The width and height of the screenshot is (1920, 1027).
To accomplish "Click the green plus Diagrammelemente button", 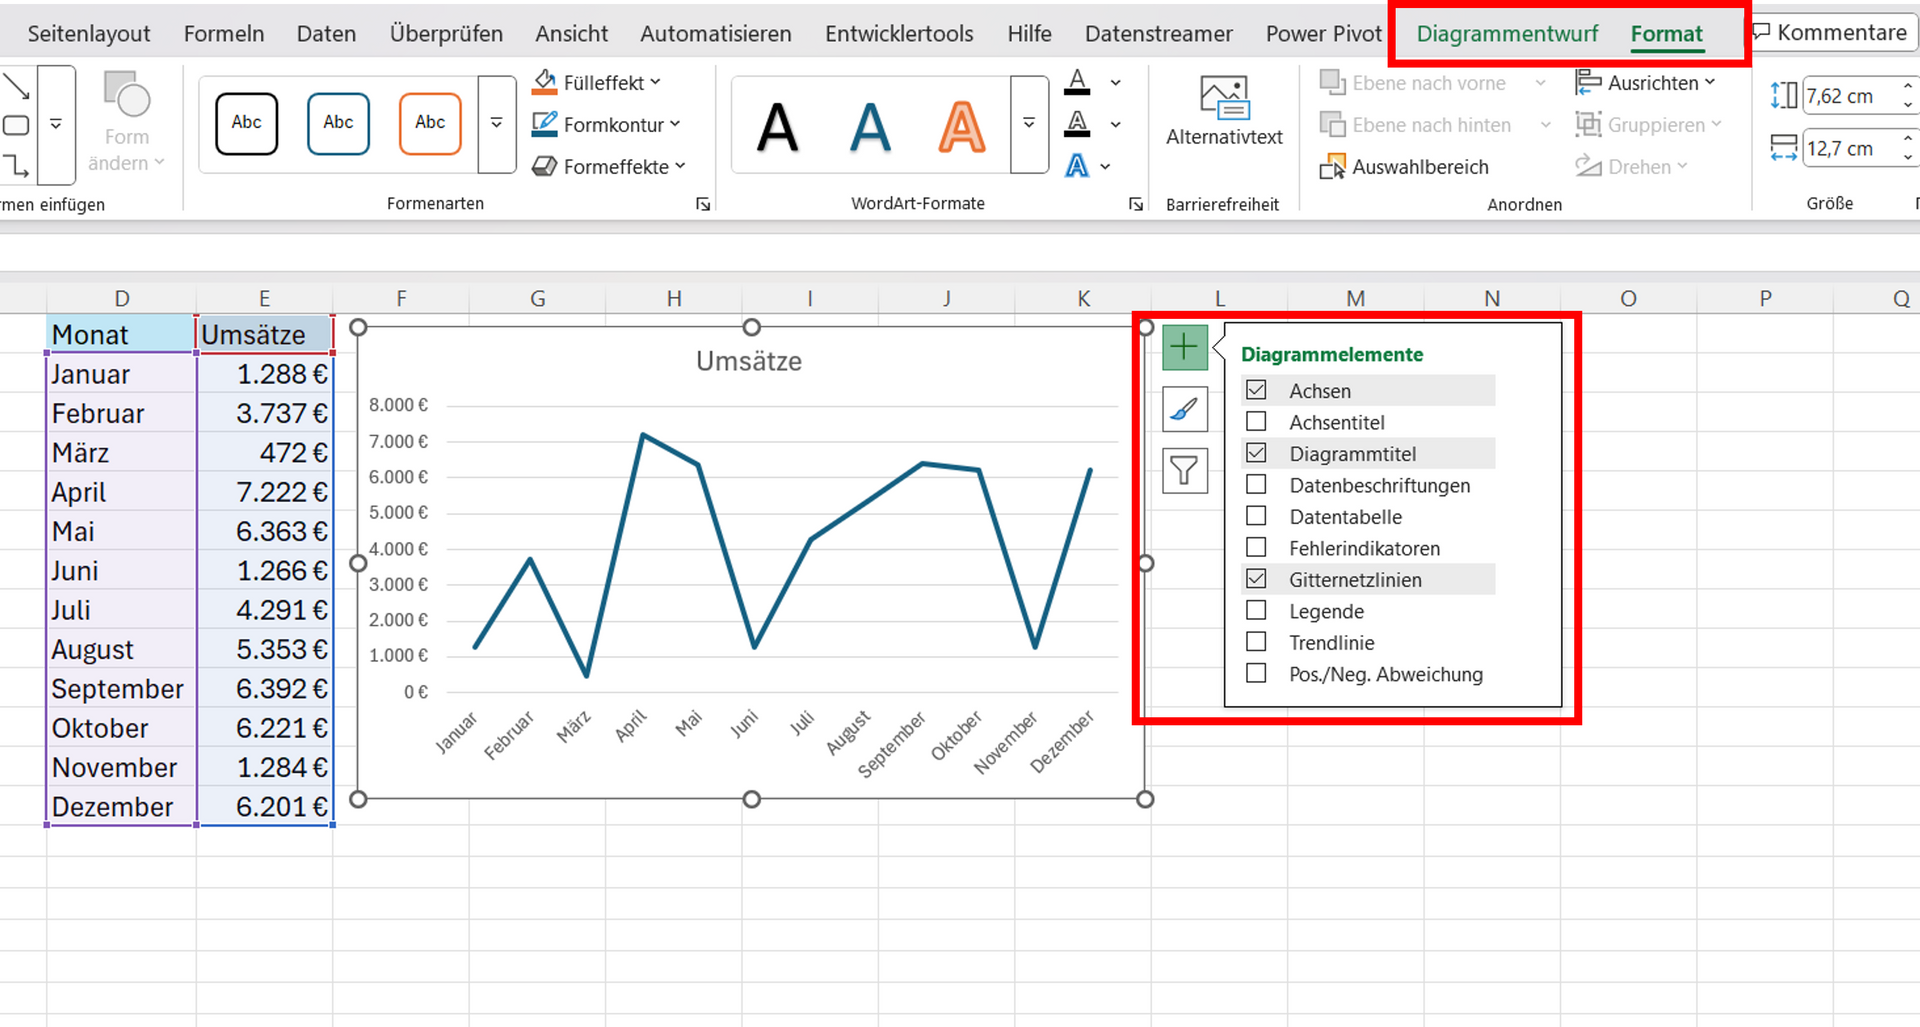I will point(1184,347).
